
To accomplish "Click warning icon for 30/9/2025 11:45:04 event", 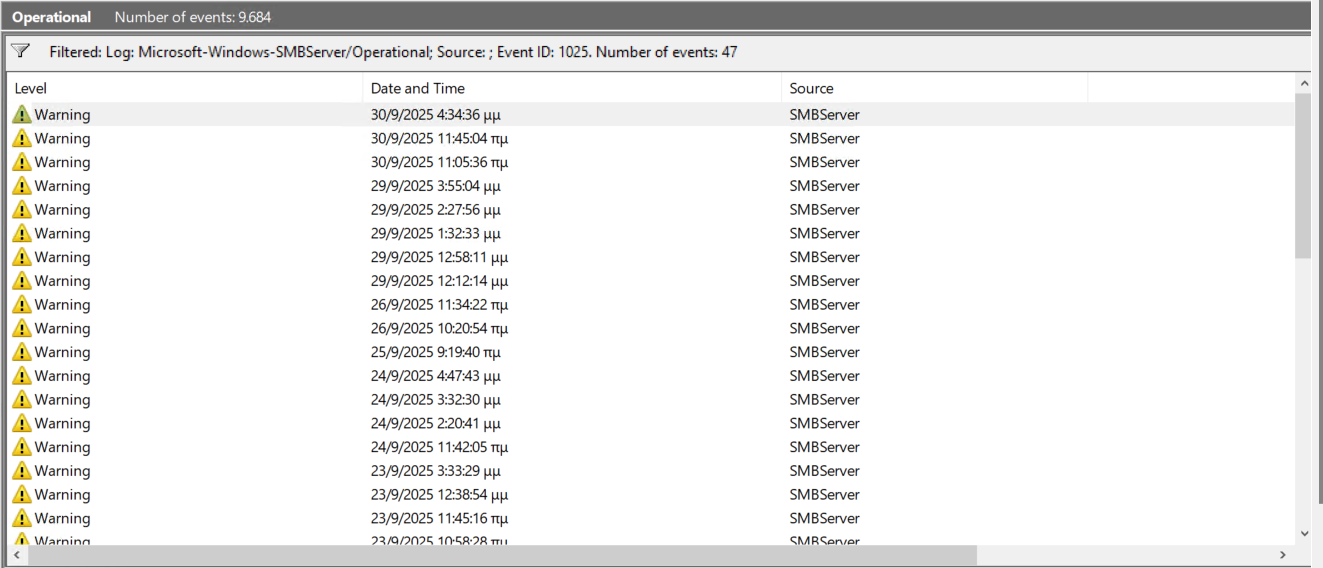I will tap(22, 139).
